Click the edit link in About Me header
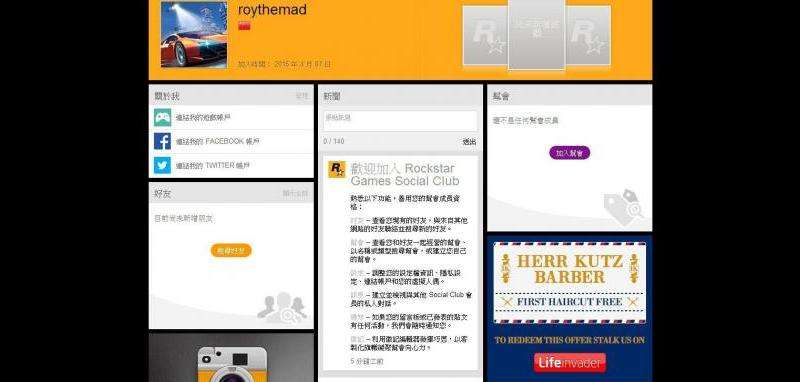Viewport: 800px width, 382px height. point(302,96)
